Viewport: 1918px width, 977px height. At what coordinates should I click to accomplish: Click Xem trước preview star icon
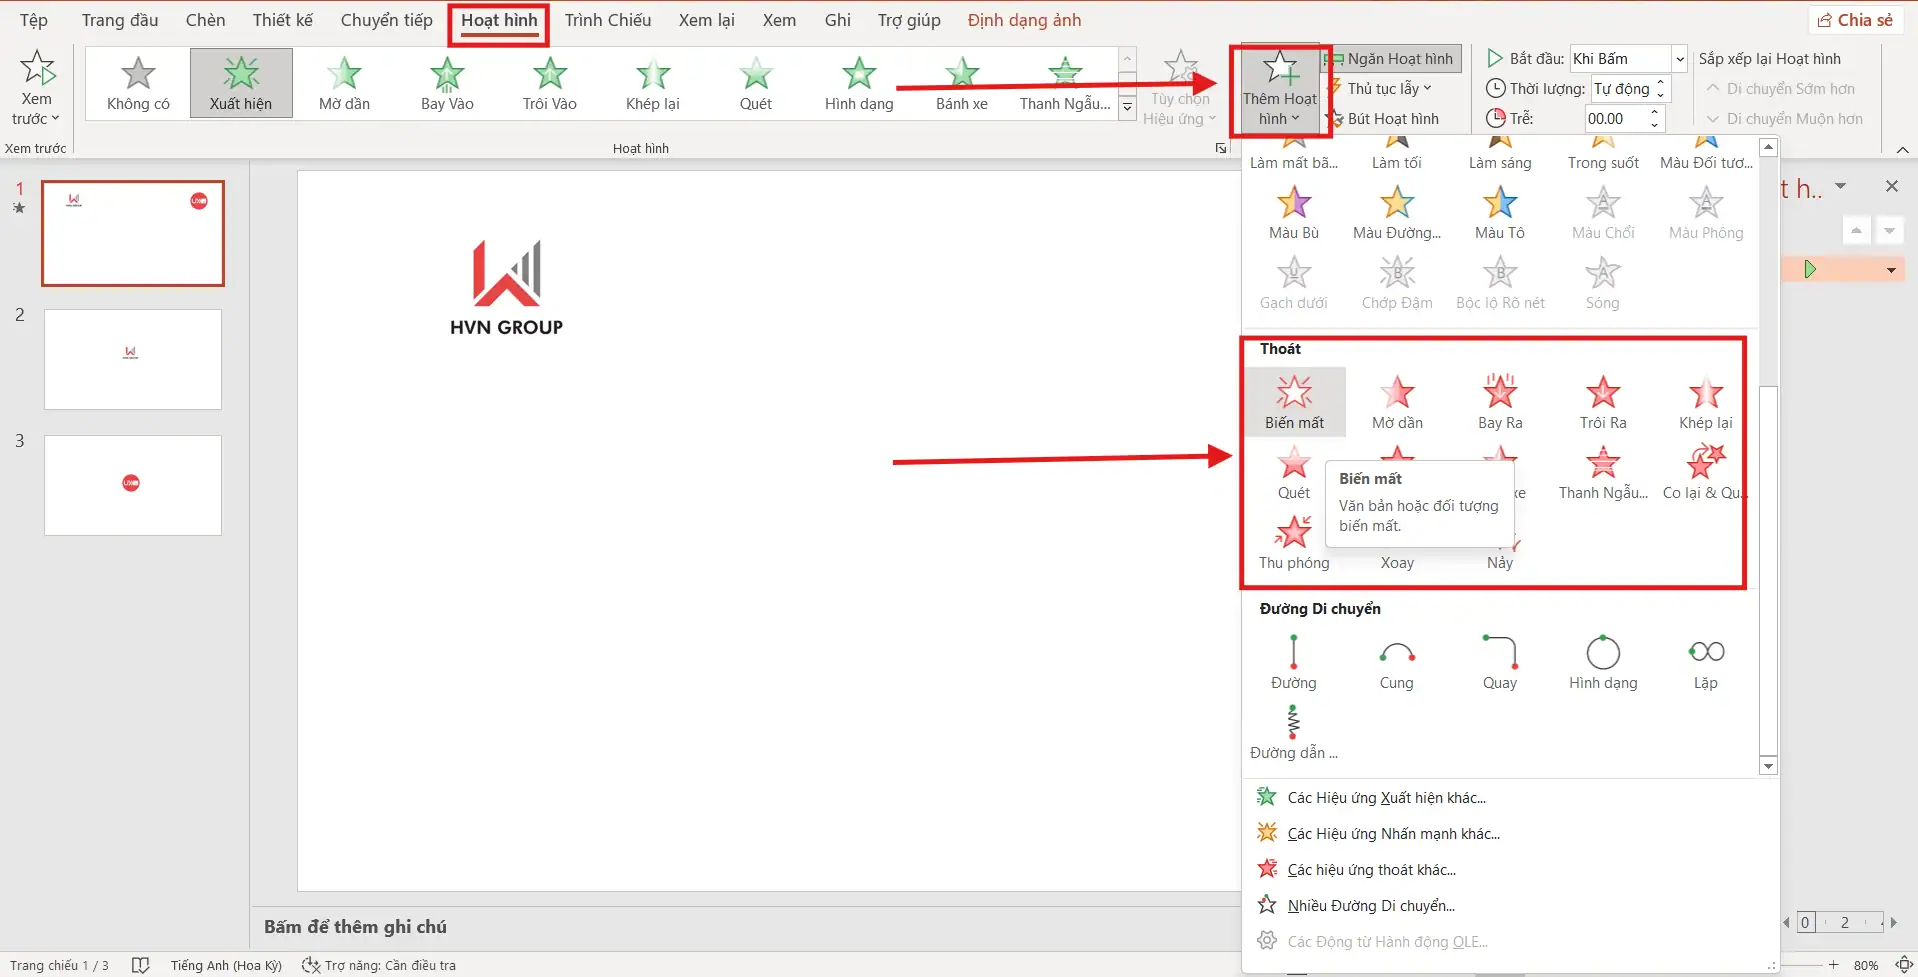tap(37, 70)
